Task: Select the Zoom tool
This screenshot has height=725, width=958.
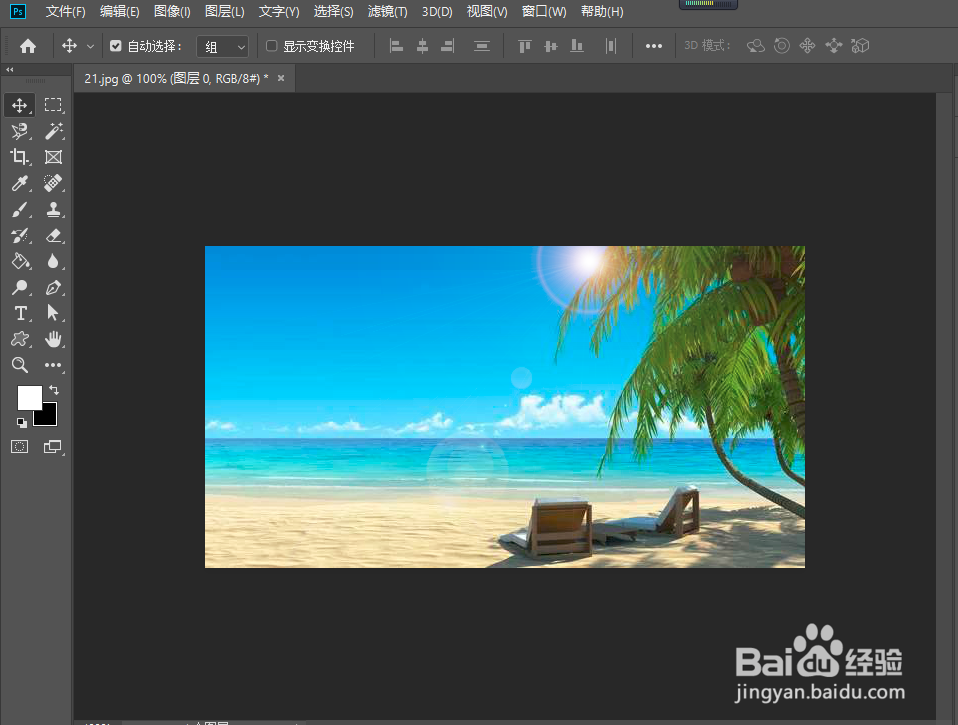Action: pyautogui.click(x=20, y=365)
